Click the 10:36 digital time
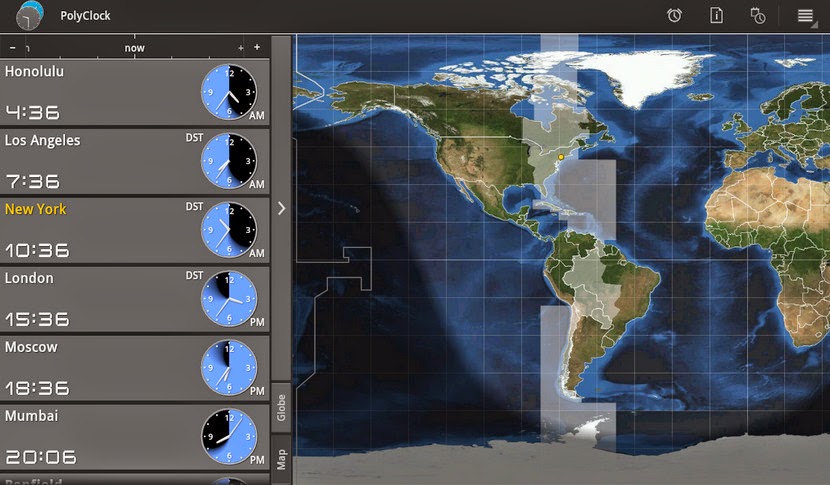 (x=37, y=250)
